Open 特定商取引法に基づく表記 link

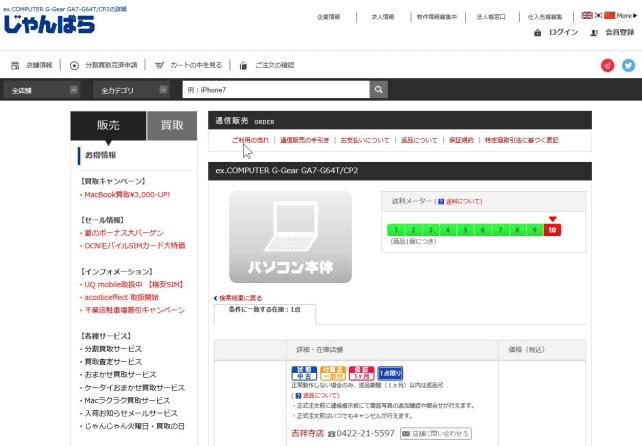click(522, 140)
